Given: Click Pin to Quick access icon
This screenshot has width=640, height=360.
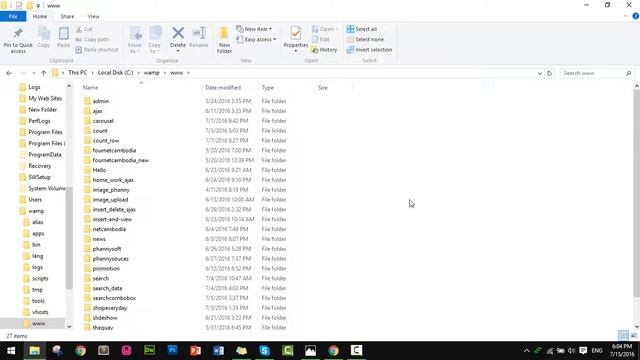Looking at the screenshot, I should point(18,34).
